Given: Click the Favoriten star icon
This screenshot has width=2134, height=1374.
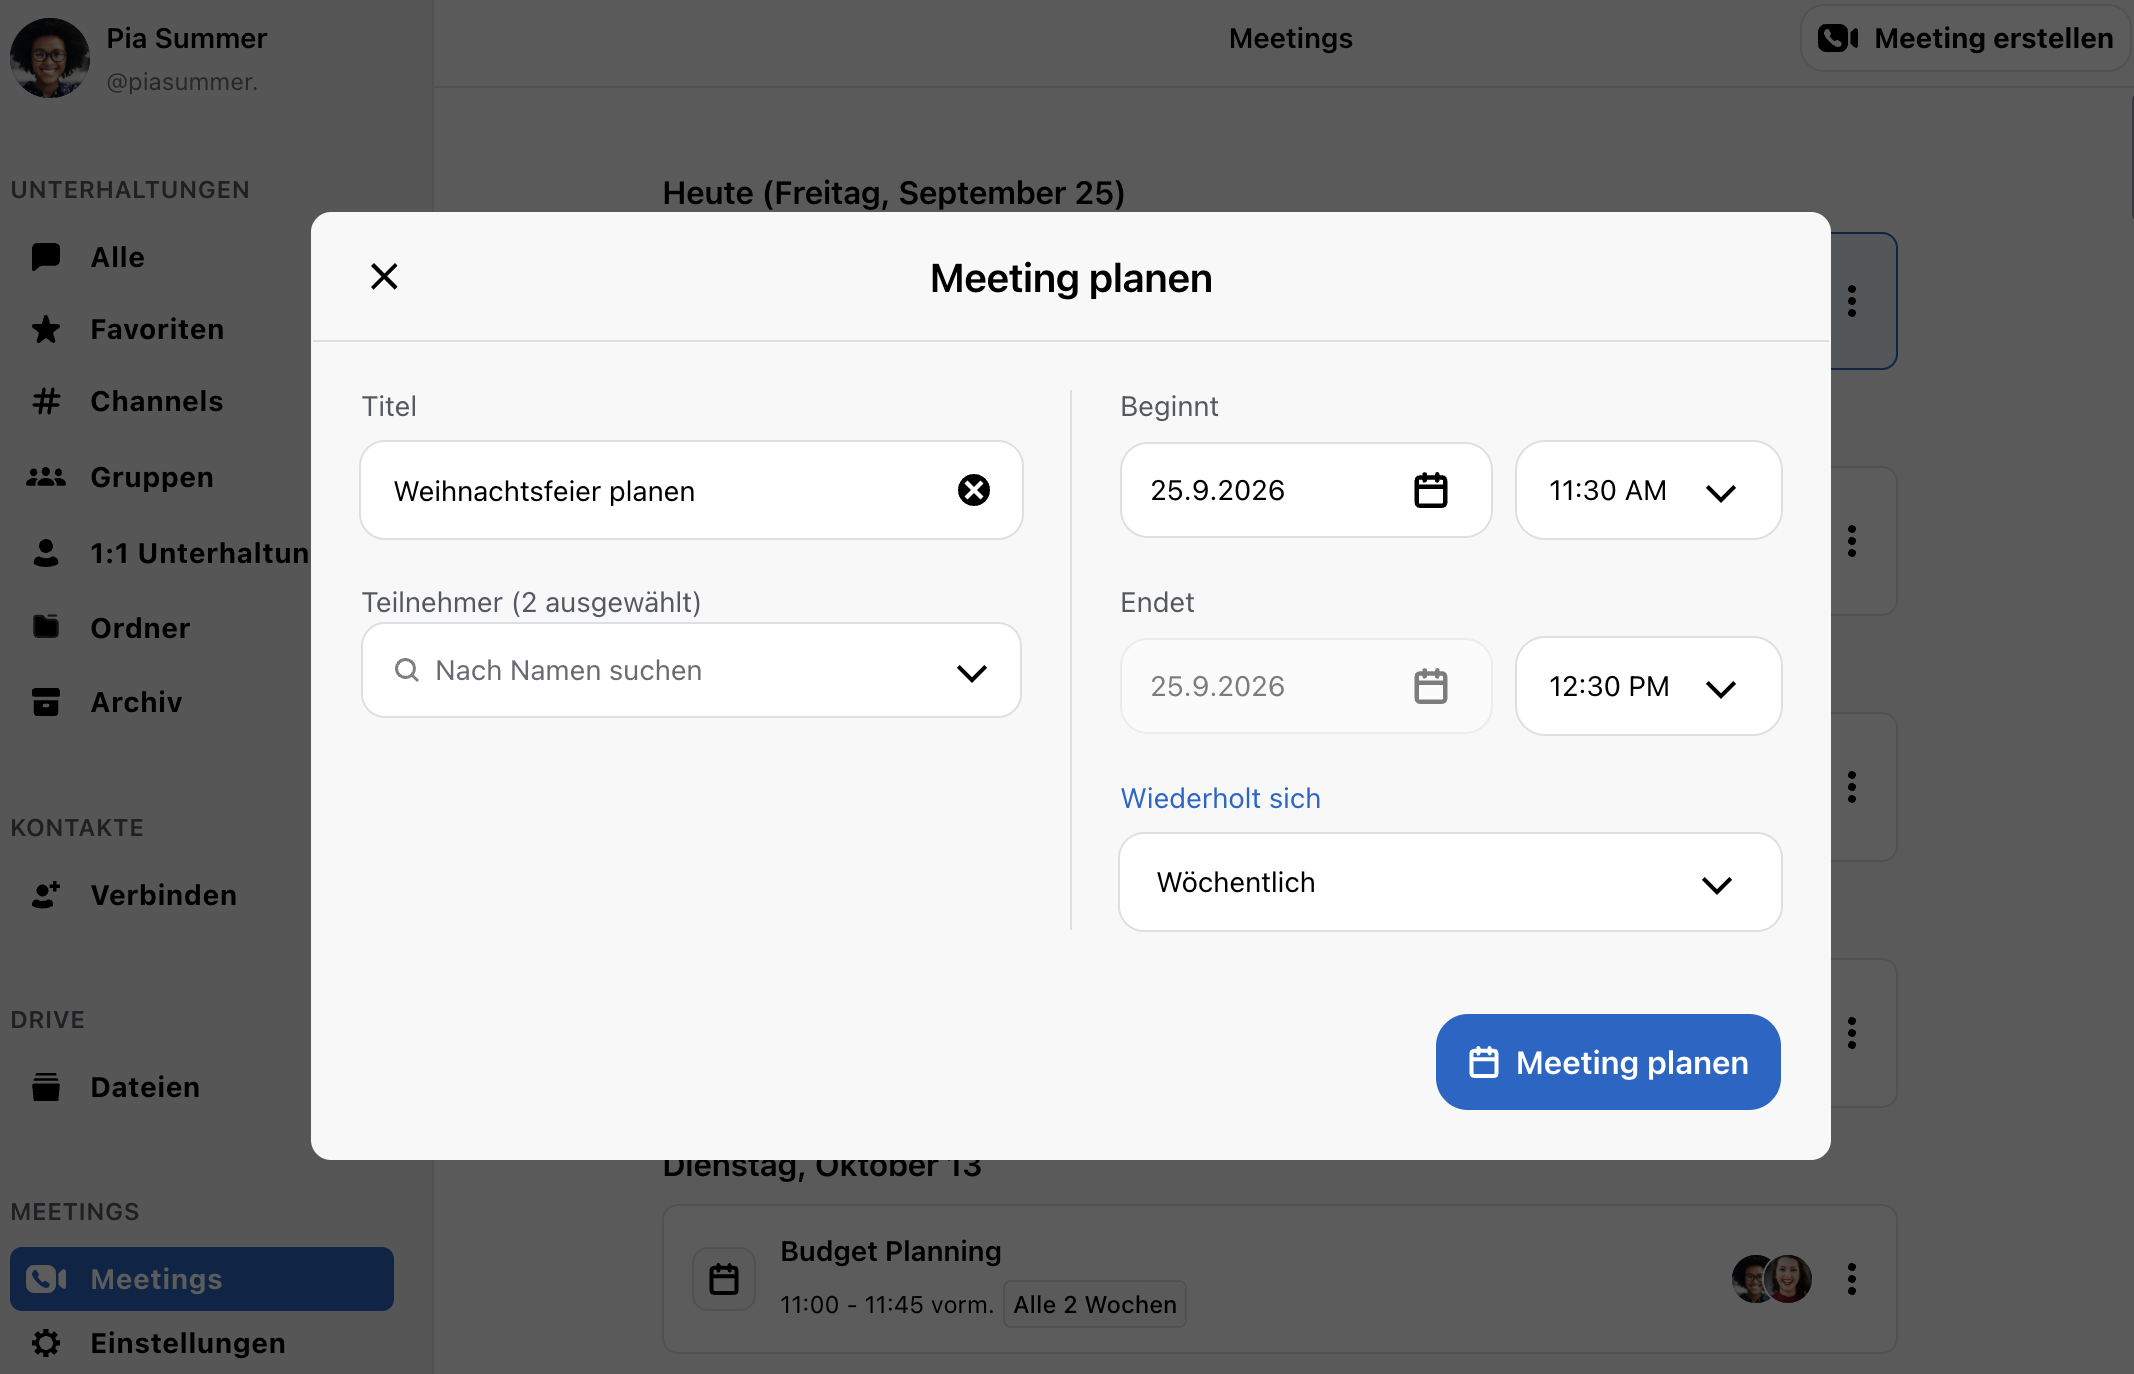Looking at the screenshot, I should click(46, 329).
